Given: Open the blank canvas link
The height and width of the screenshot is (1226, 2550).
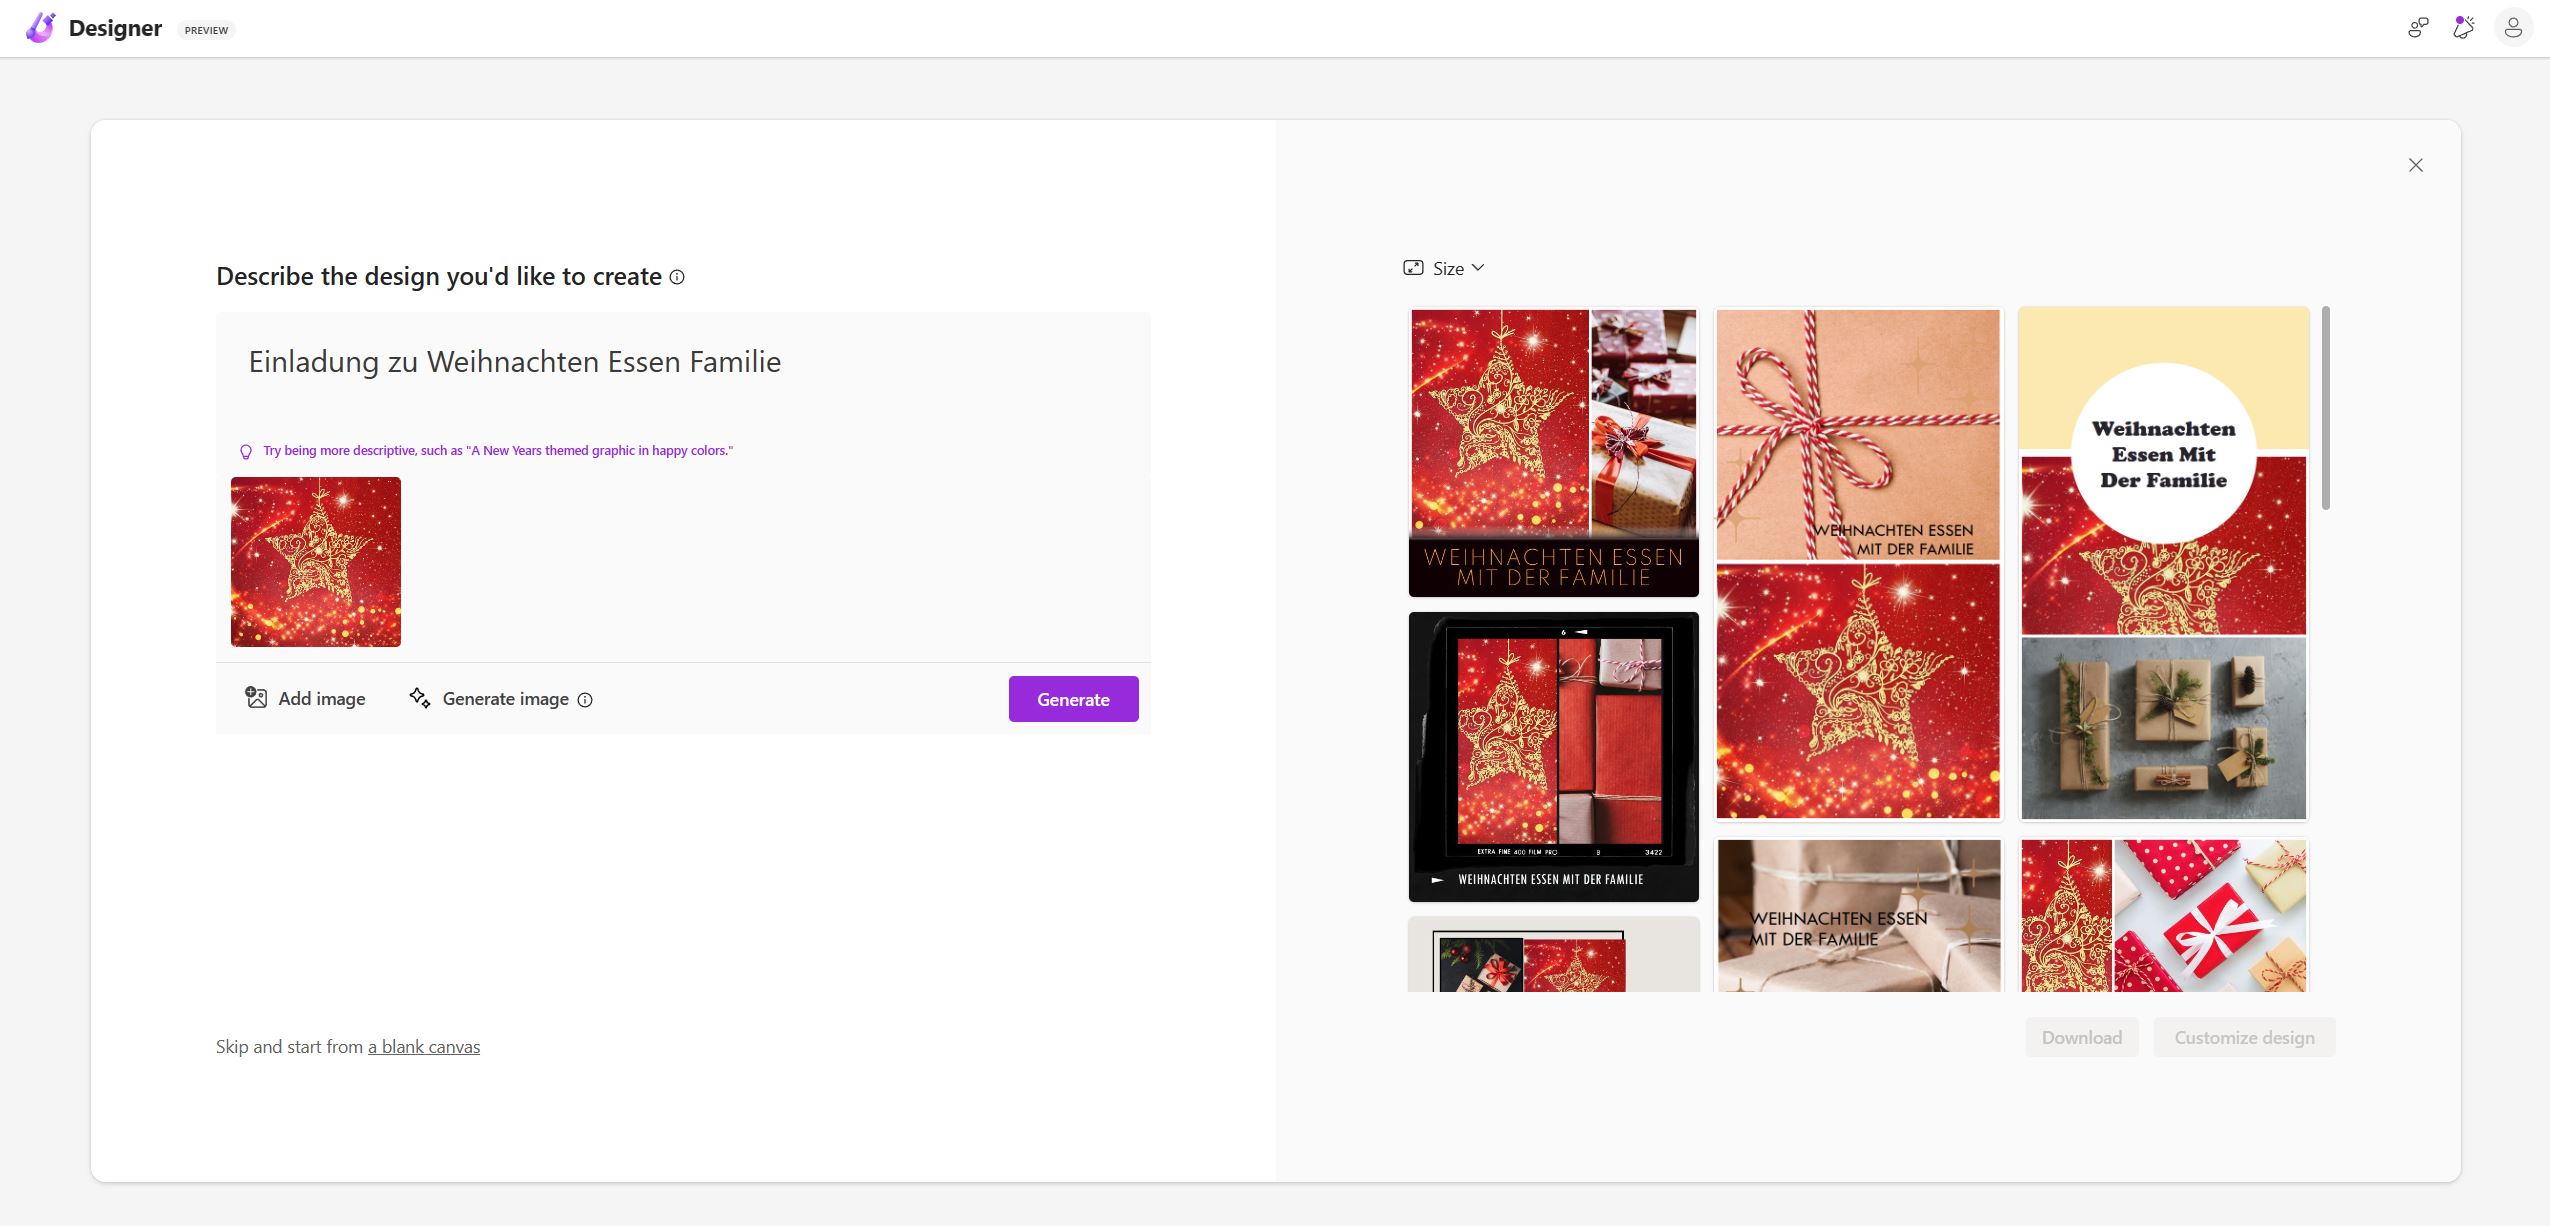Looking at the screenshot, I should (424, 1047).
